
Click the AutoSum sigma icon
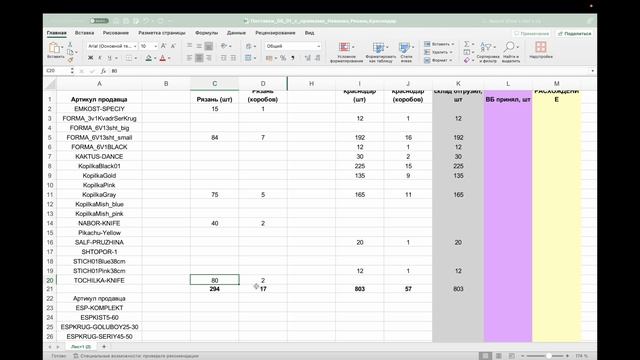point(467,44)
